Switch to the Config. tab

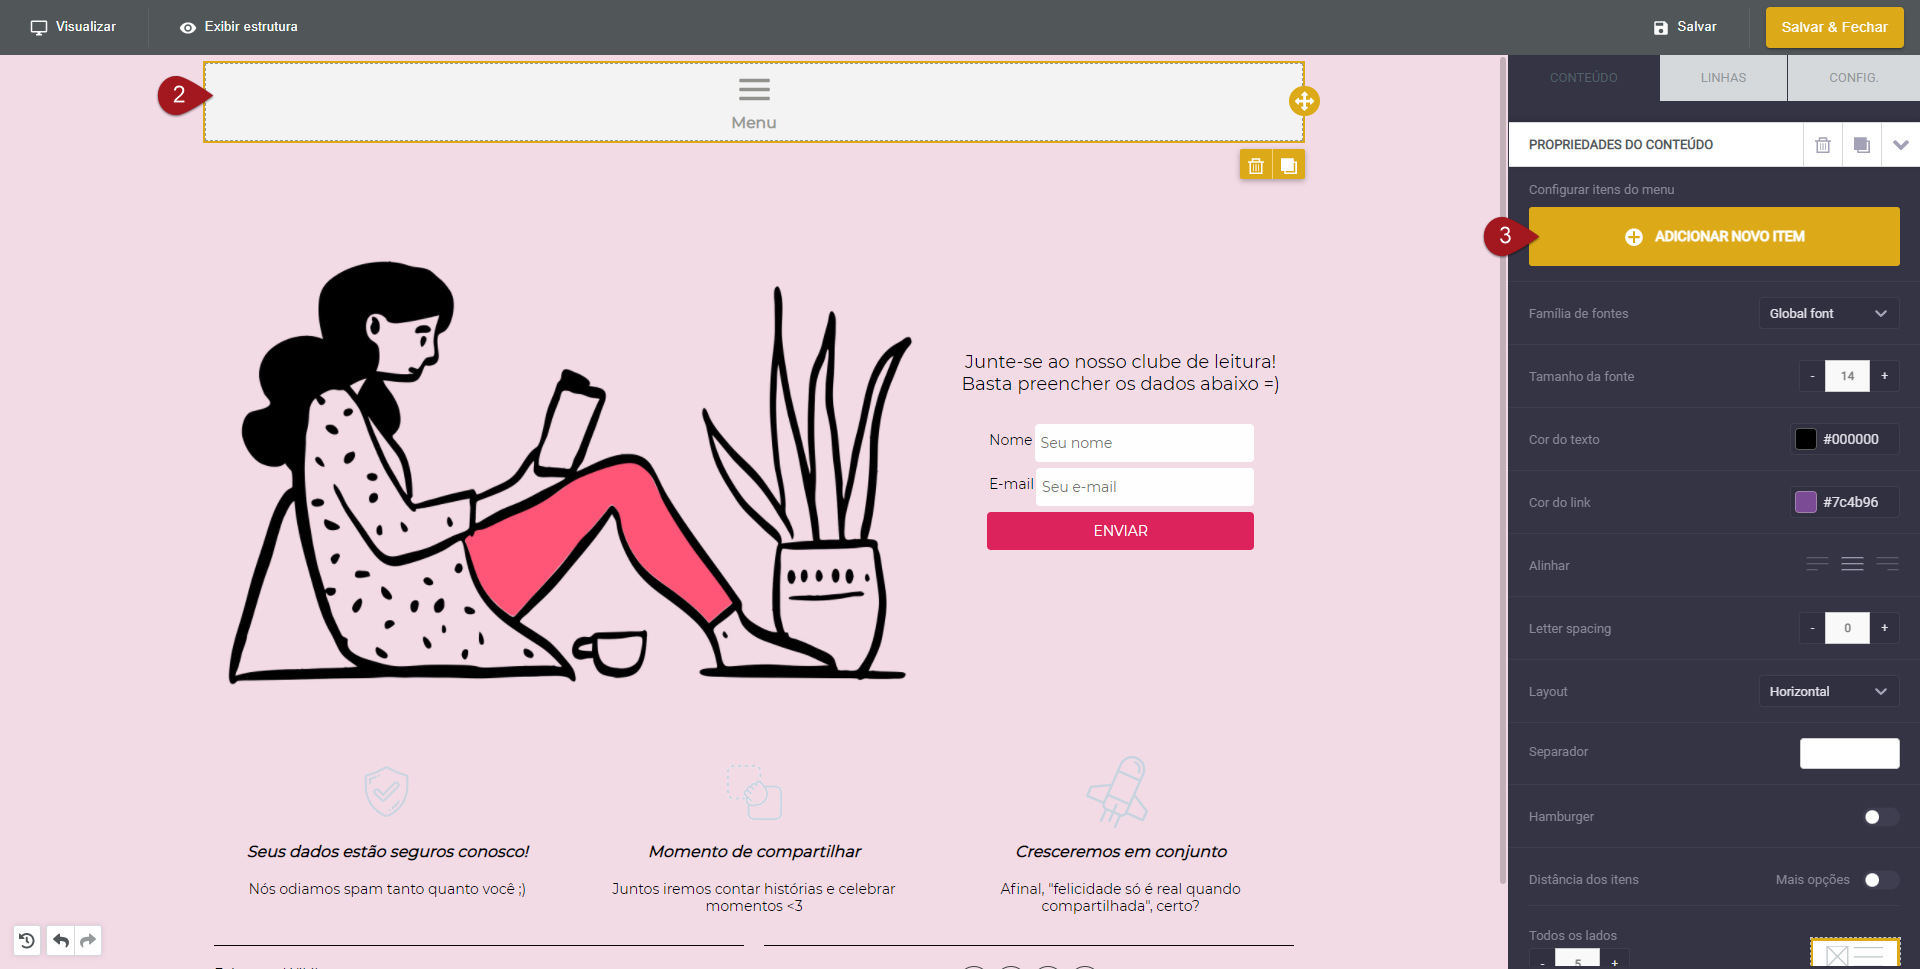(x=1853, y=78)
